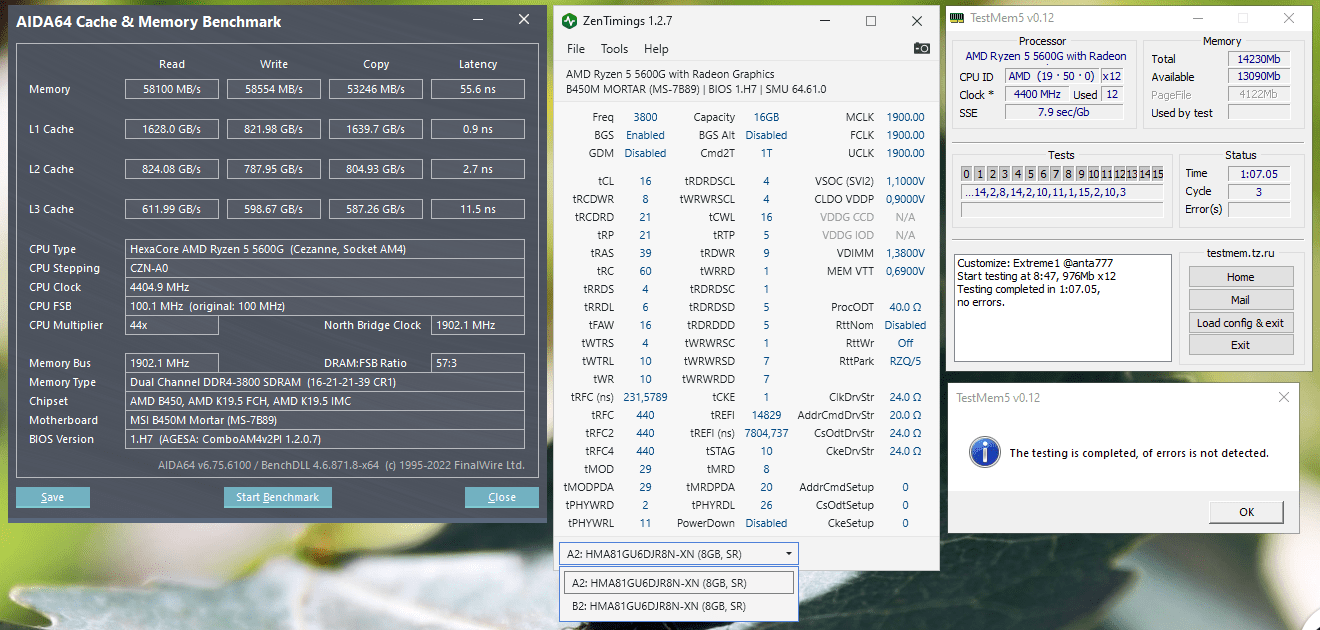1320x630 pixels.
Task: Click BIOS Version 1.H7 AGESA field
Action: coord(325,439)
